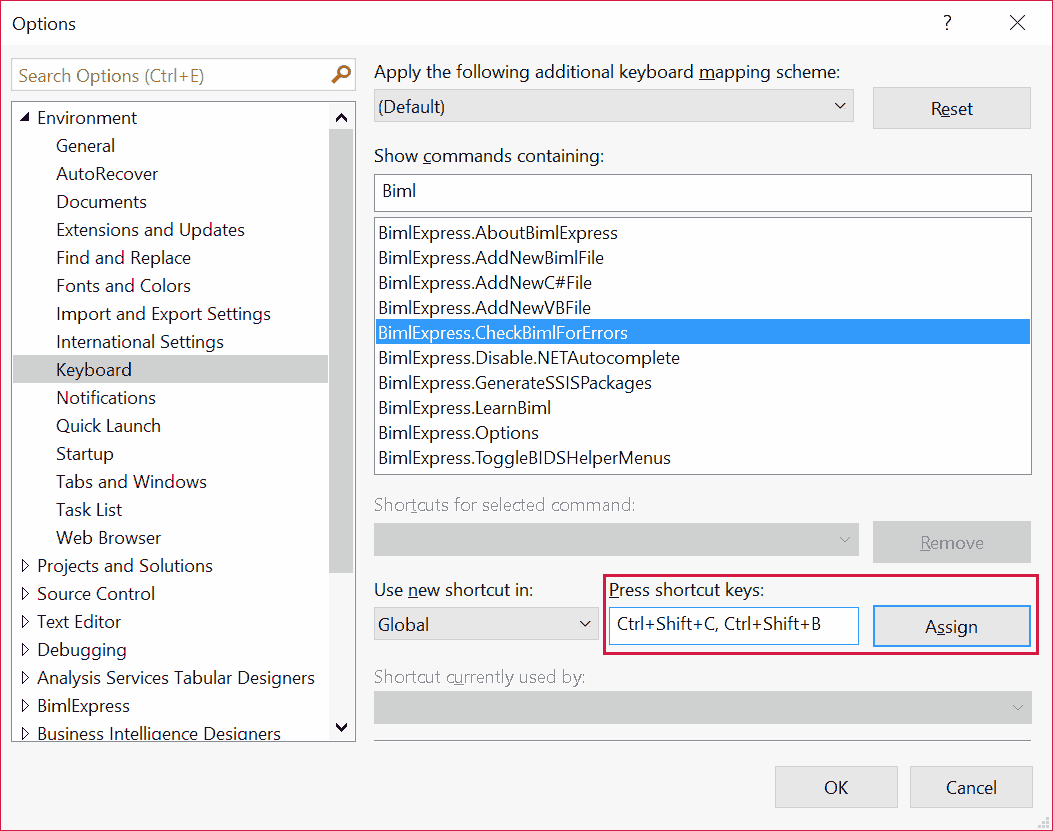Cancel the Options dialog

971,787
